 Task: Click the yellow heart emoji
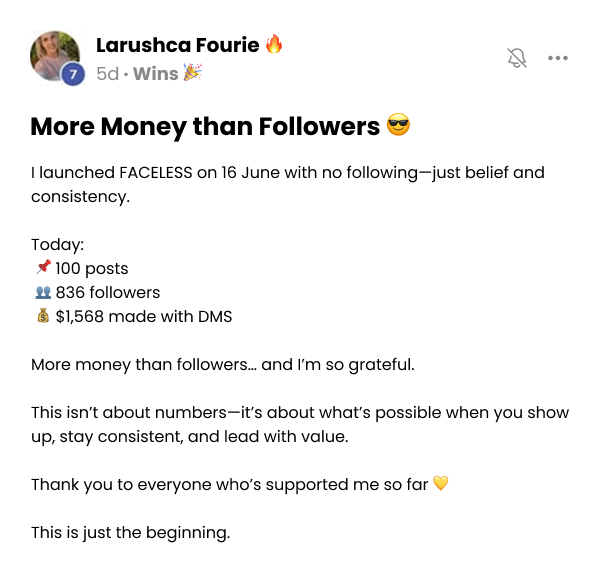tap(441, 484)
